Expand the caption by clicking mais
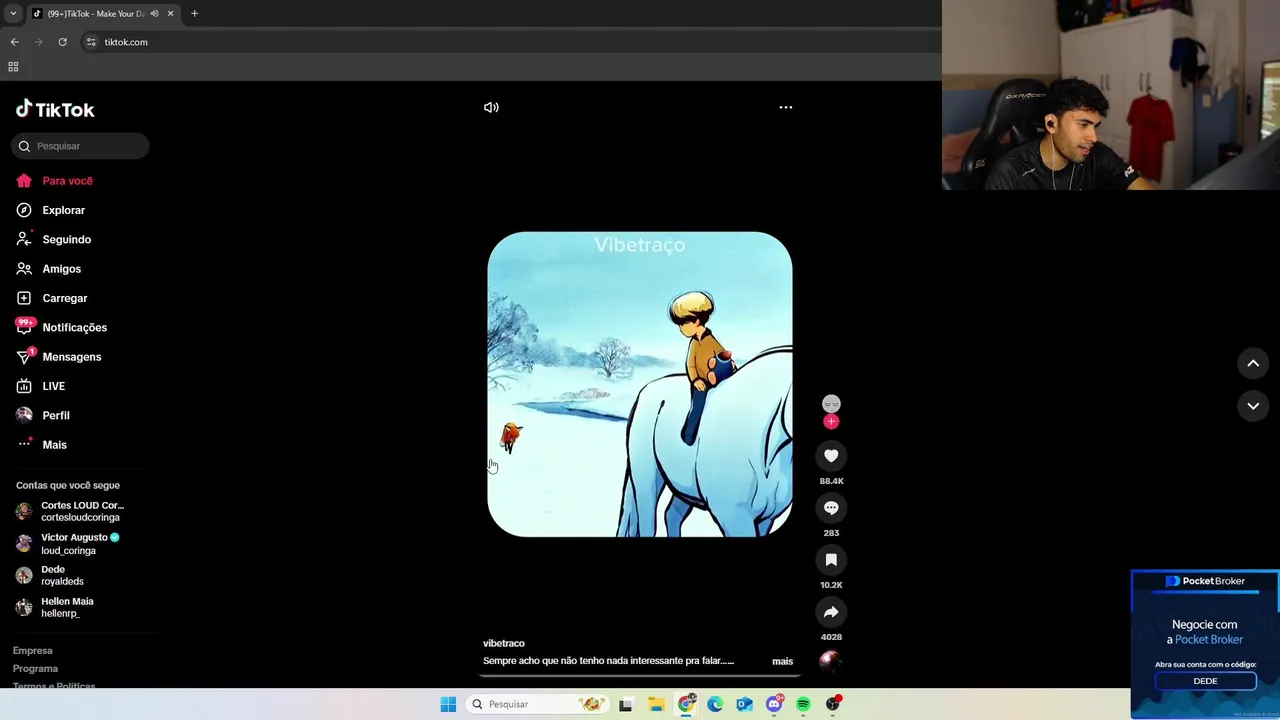 782,661
